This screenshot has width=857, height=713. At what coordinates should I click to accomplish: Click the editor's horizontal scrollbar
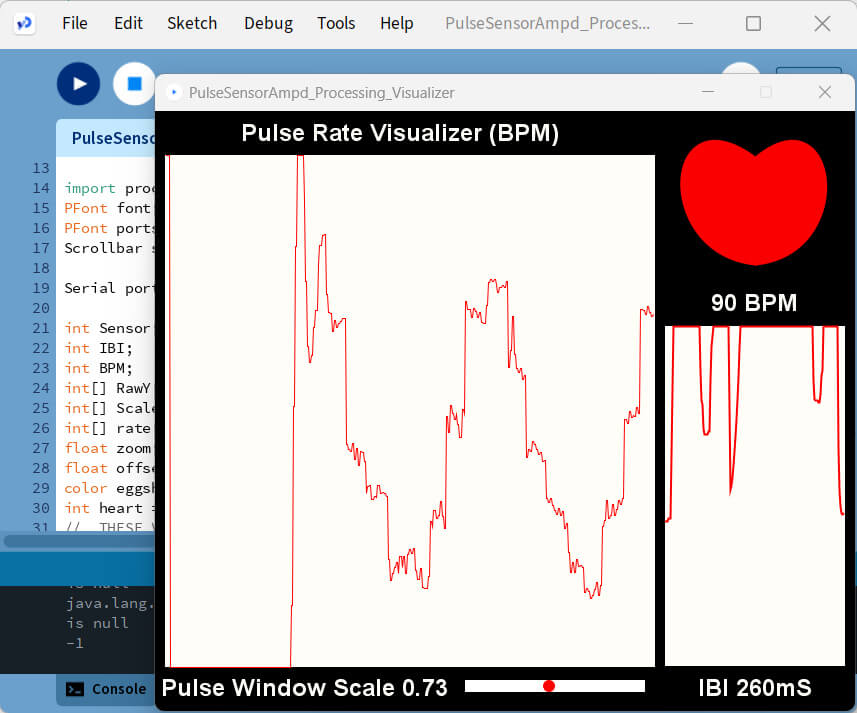(x=78, y=541)
